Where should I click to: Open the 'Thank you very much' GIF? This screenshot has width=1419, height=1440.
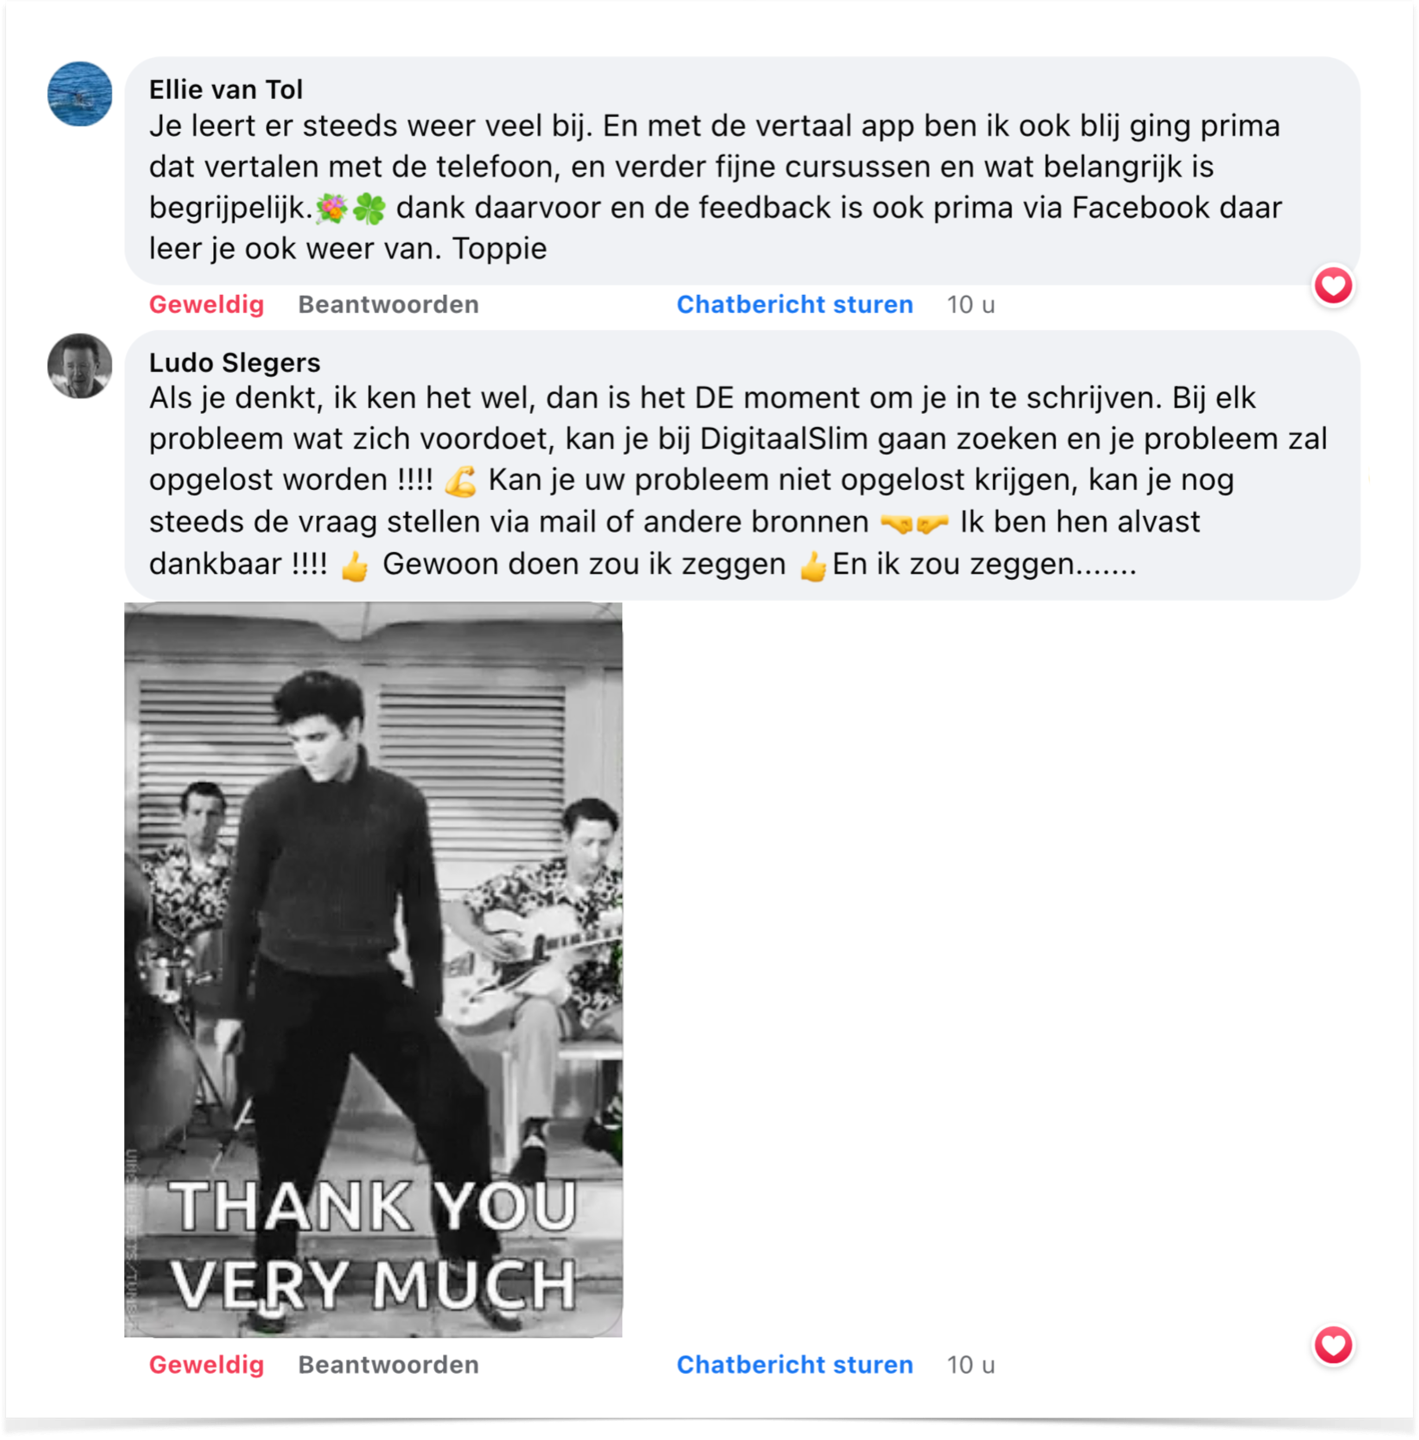(x=373, y=969)
